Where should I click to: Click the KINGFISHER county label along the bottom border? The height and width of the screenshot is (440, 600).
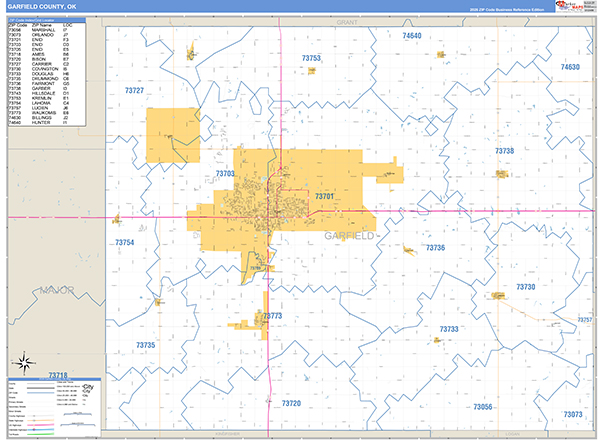(227, 434)
